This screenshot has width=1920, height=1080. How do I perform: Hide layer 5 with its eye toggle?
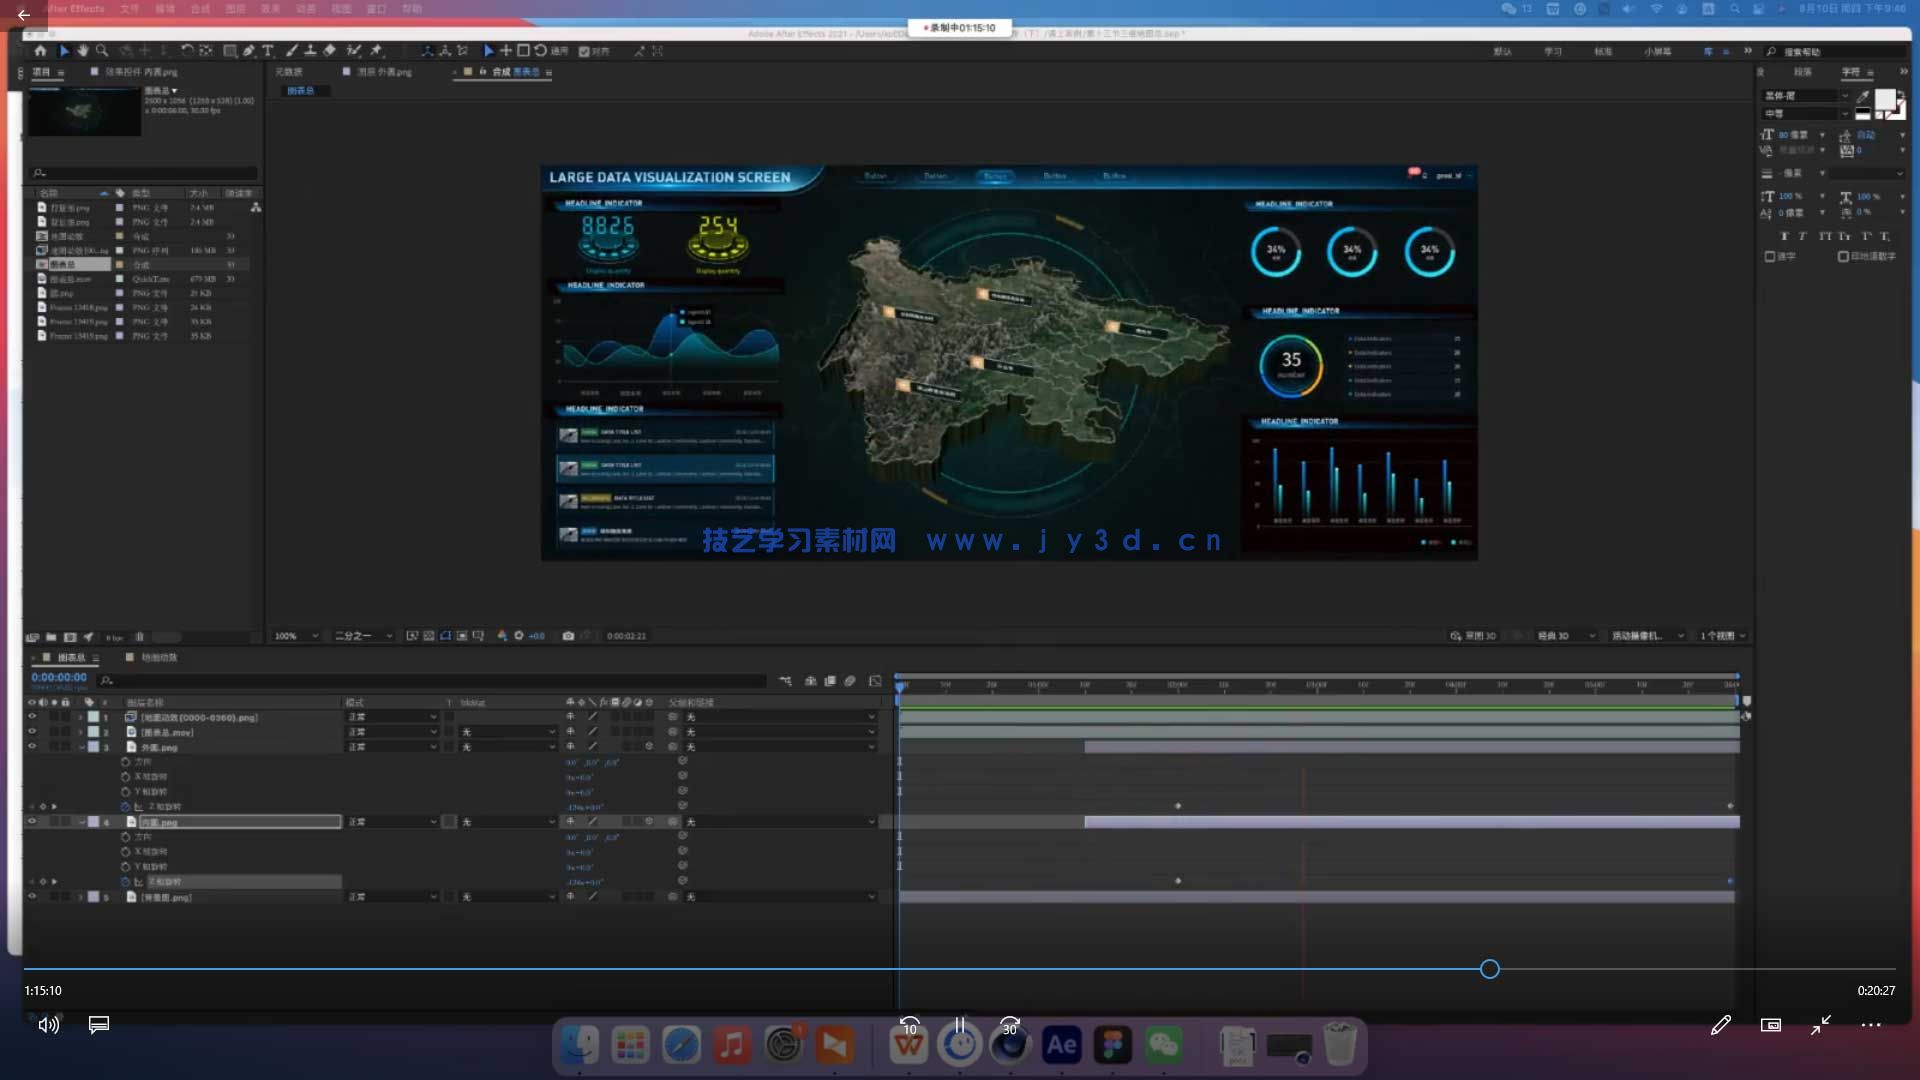click(x=32, y=897)
